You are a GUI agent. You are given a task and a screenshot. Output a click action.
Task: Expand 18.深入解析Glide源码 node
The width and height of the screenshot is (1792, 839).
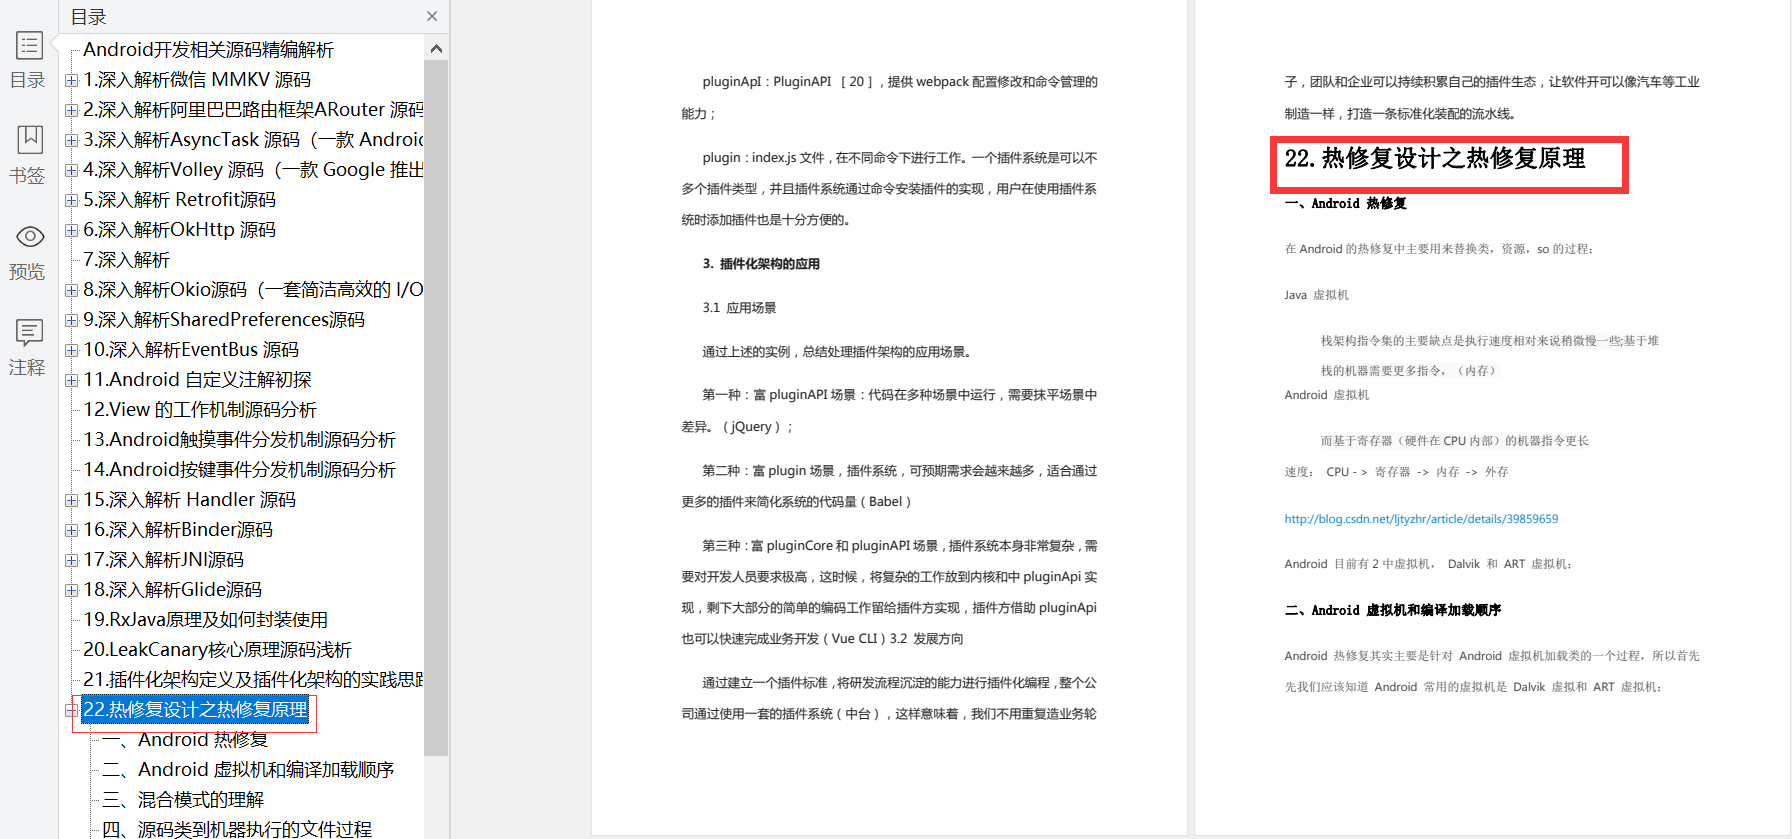(71, 590)
